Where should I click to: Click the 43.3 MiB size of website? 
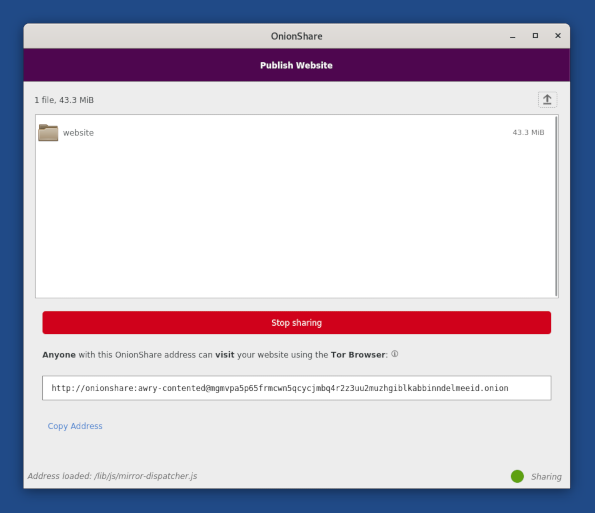[x=528, y=132]
